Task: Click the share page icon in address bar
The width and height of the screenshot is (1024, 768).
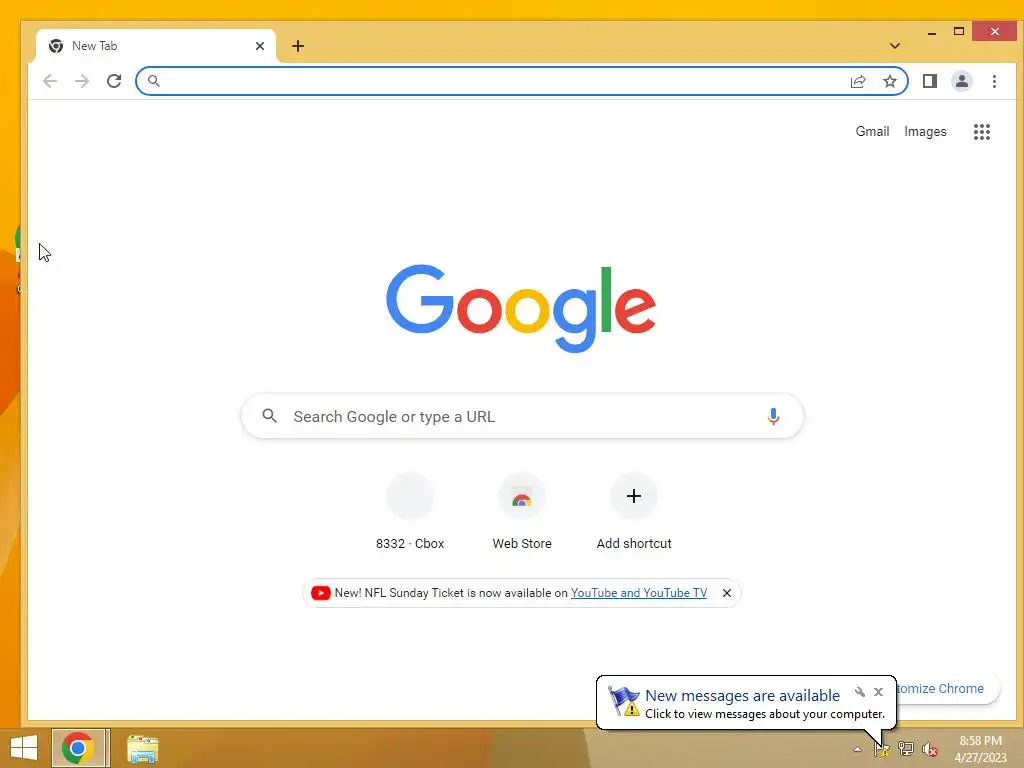Action: tap(858, 81)
